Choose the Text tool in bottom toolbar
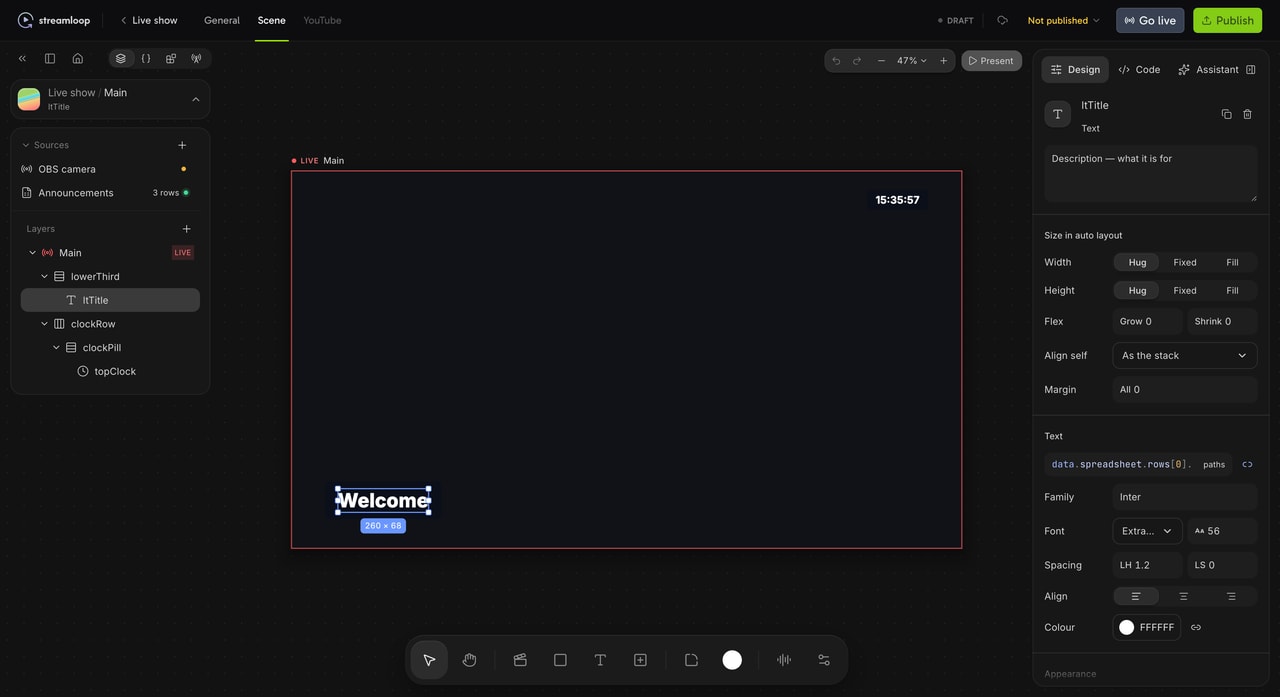1280x697 pixels. click(x=600, y=660)
